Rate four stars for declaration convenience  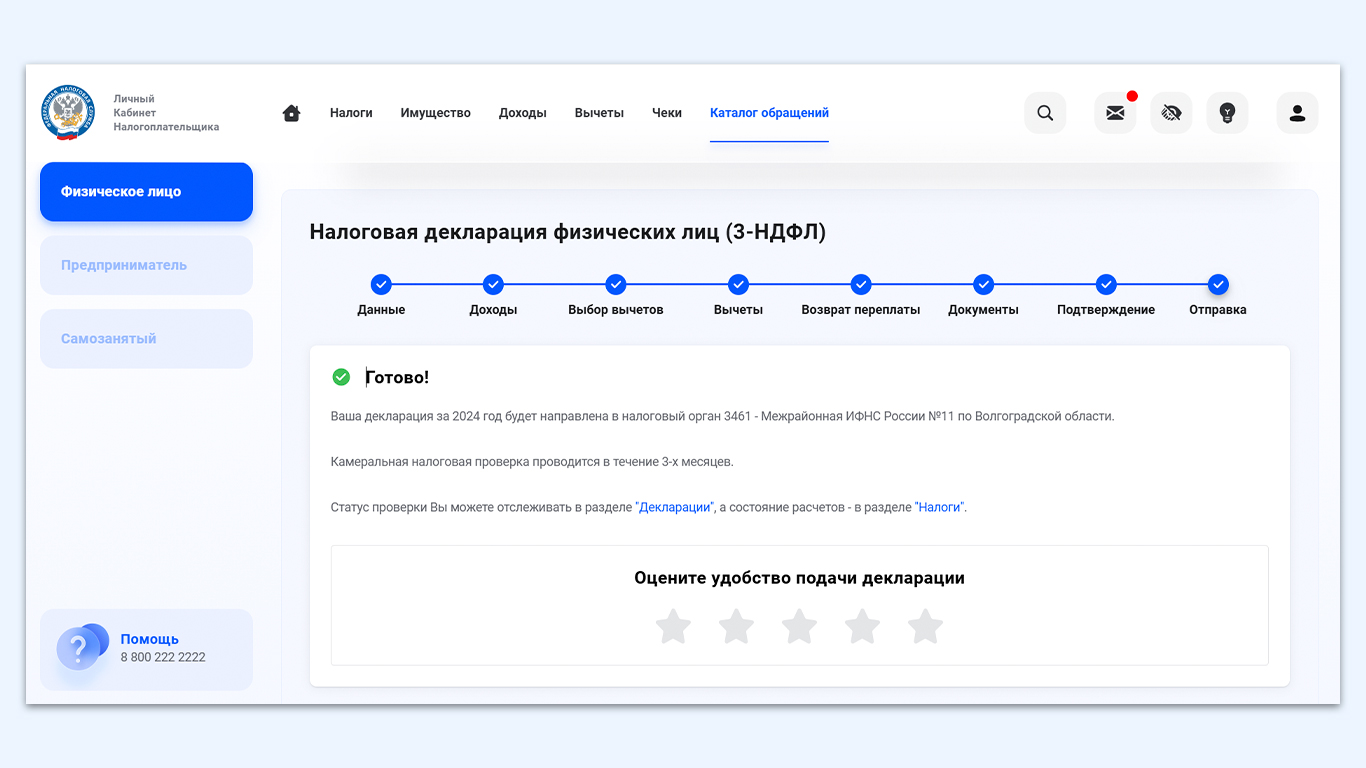click(x=862, y=627)
